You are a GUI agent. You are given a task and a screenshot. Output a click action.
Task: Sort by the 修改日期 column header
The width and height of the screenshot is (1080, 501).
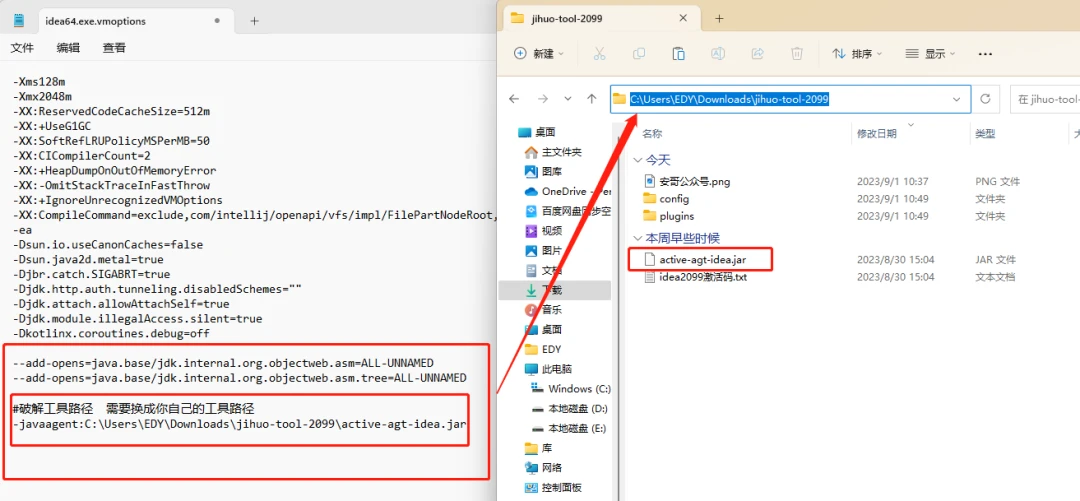coord(877,134)
